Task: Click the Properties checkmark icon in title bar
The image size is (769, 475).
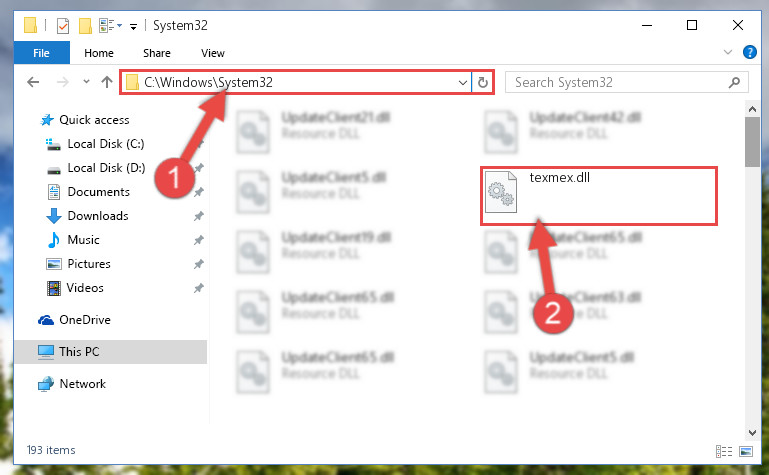Action: pyautogui.click(x=63, y=25)
